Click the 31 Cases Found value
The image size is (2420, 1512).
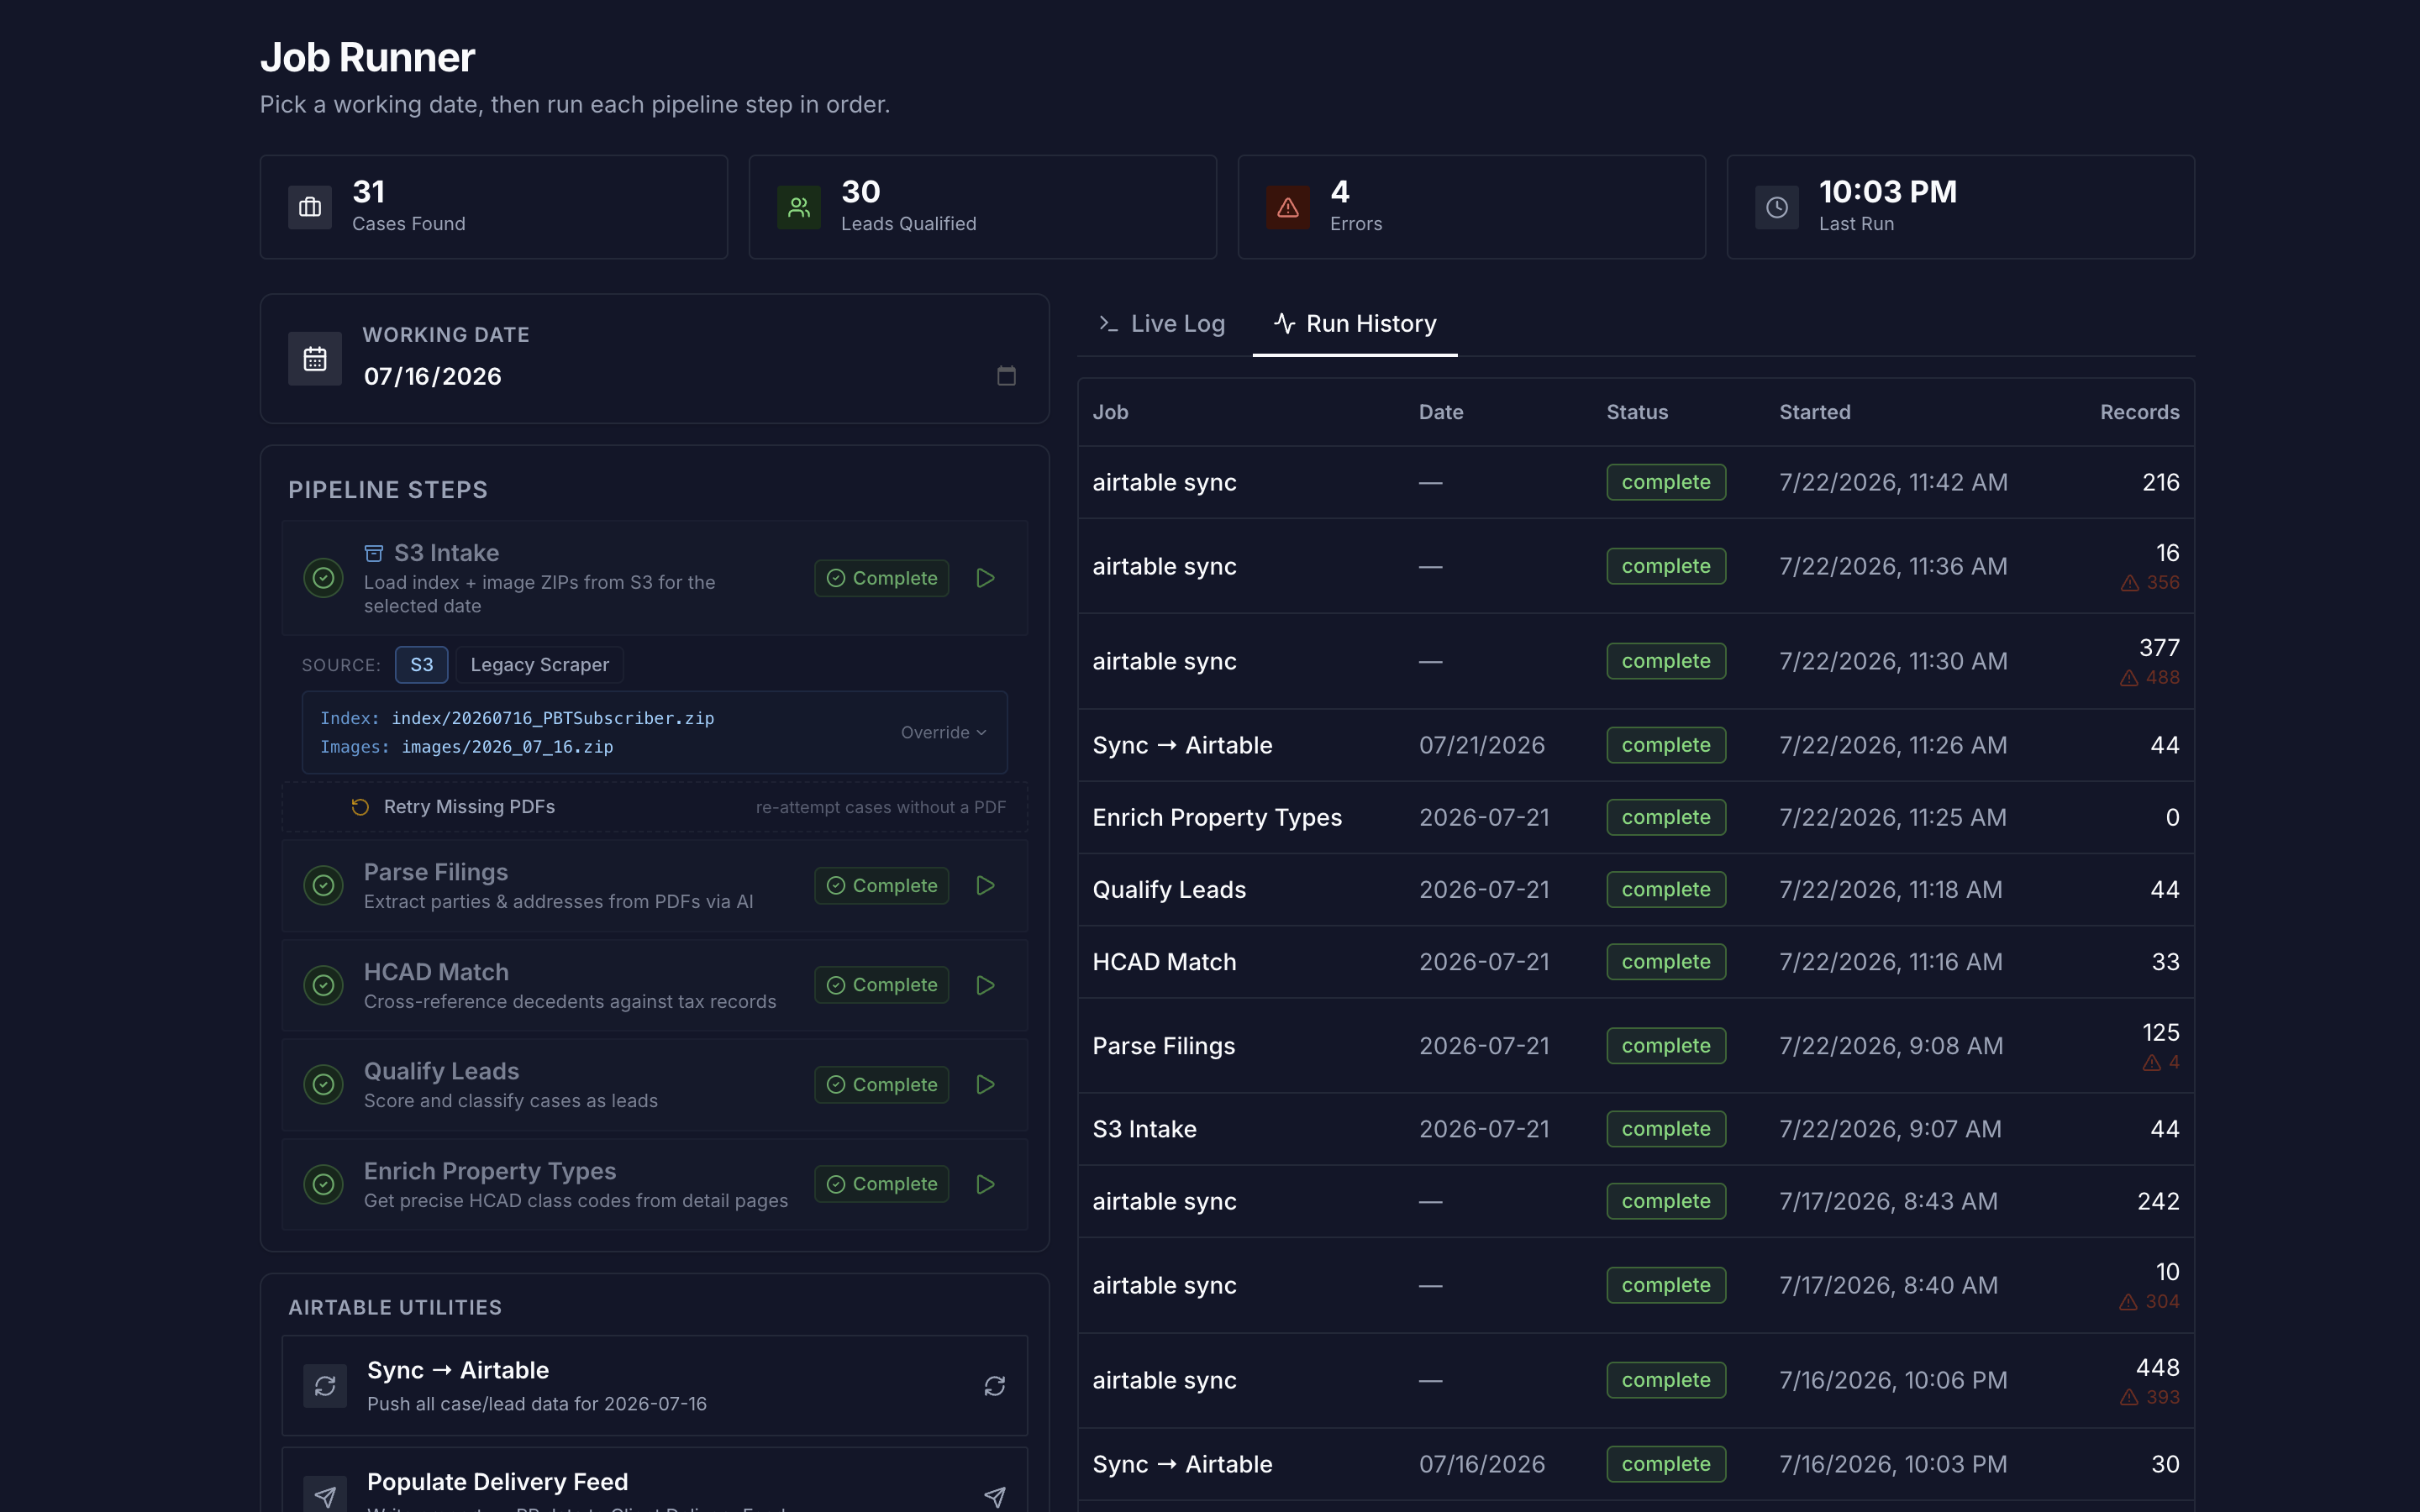pos(368,191)
